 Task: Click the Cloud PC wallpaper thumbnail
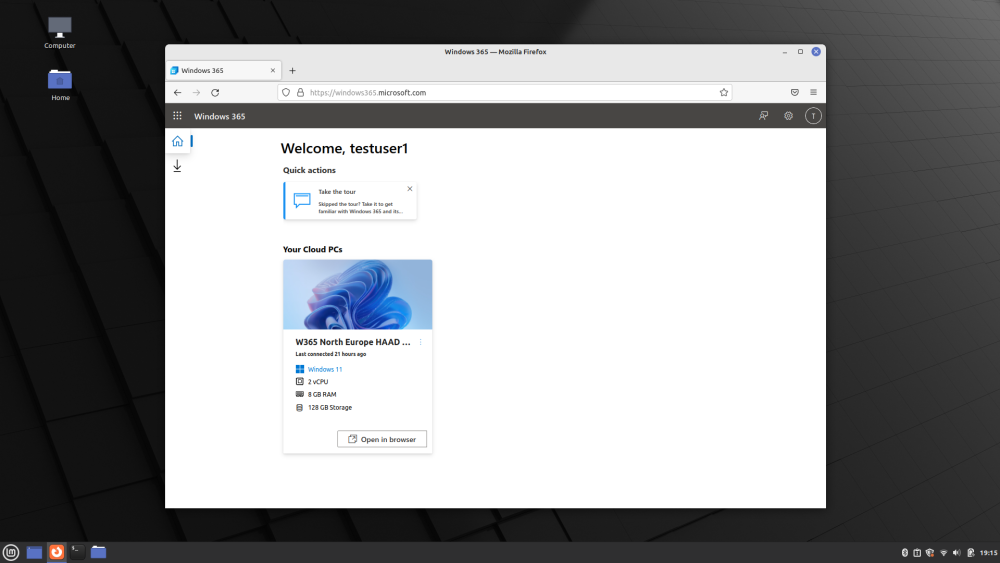[357, 295]
